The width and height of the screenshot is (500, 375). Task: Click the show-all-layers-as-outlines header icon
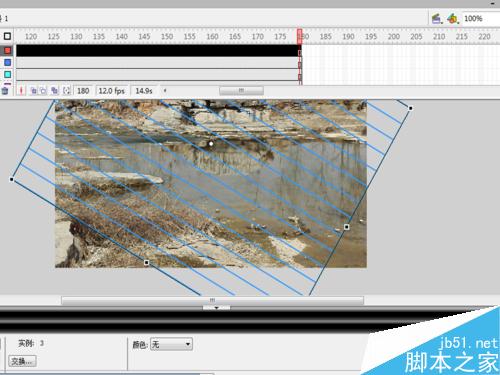click(7, 36)
